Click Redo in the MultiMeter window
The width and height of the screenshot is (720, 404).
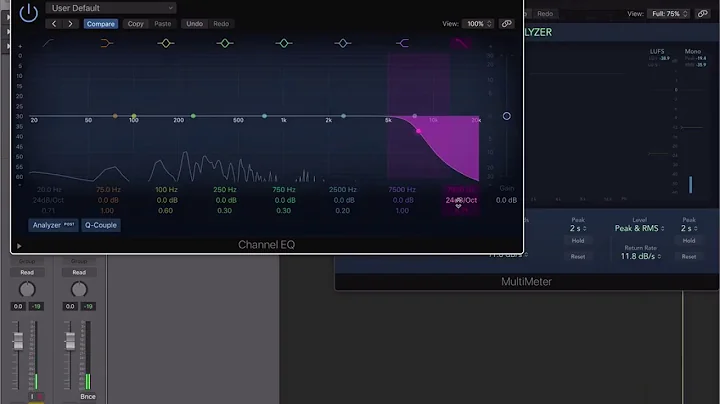pos(545,14)
